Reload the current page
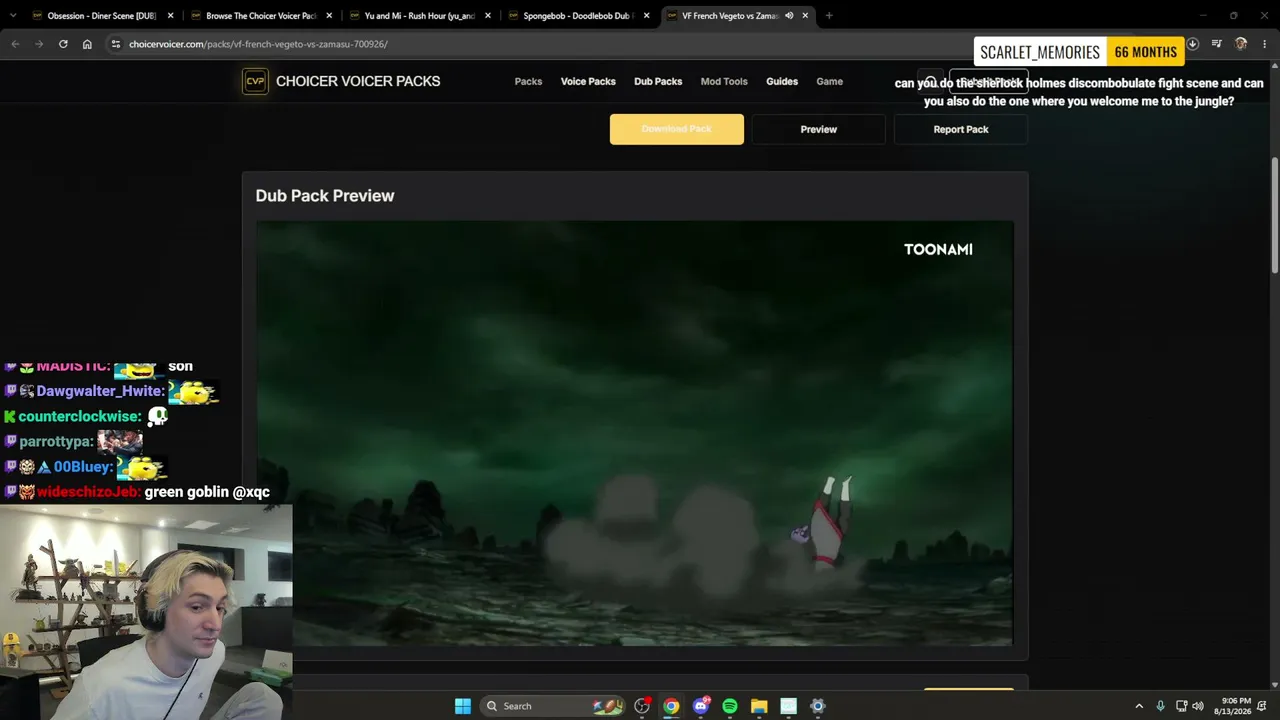 (x=63, y=44)
